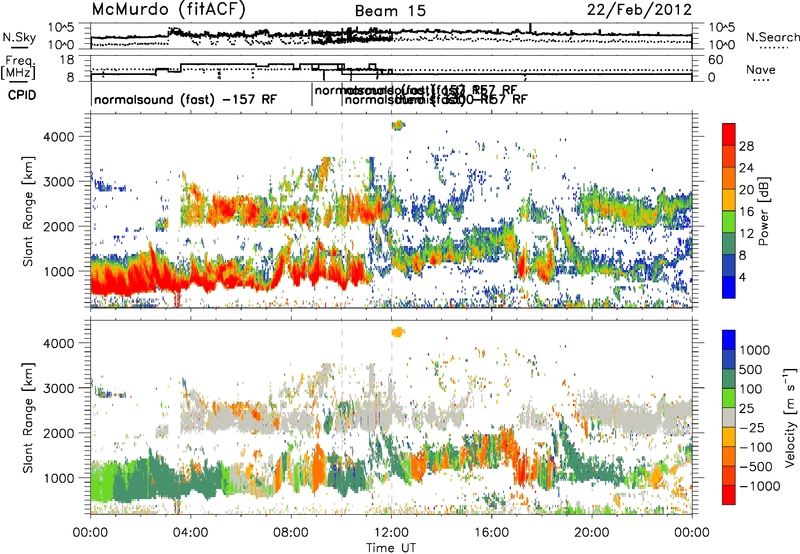Click the '-1000' Velocity colorbar tick value
Viewport: 800px width, 554px height.
[x=759, y=486]
